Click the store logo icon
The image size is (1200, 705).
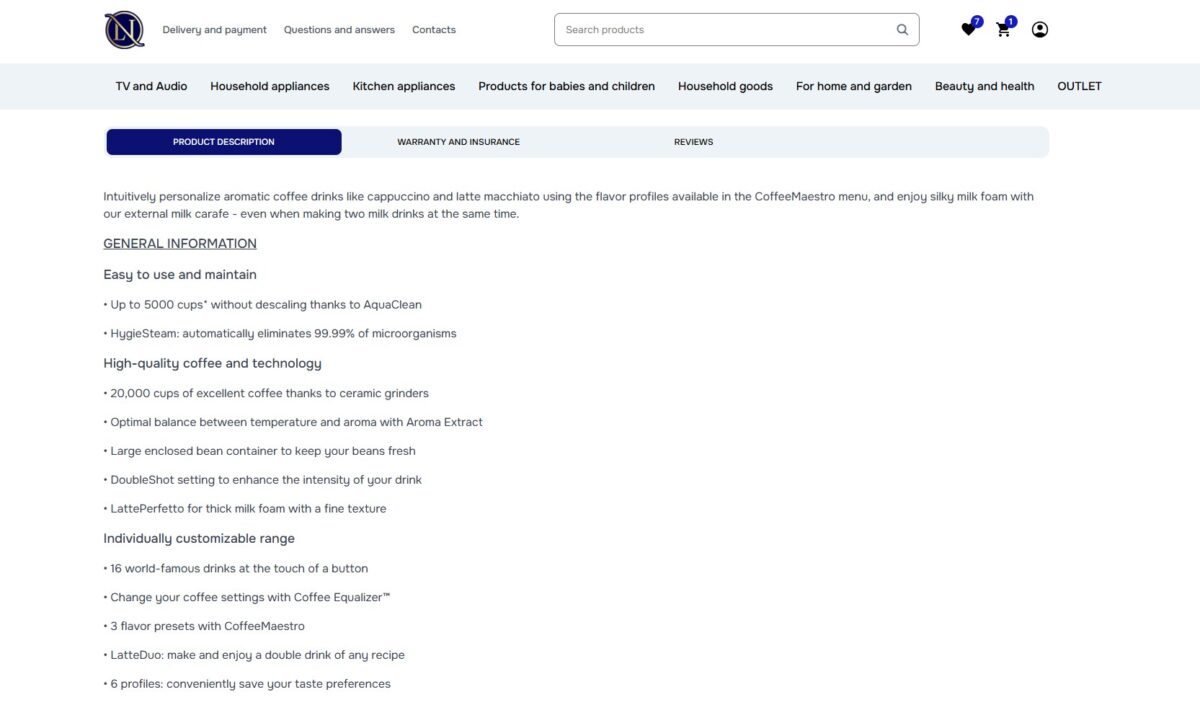pos(124,30)
